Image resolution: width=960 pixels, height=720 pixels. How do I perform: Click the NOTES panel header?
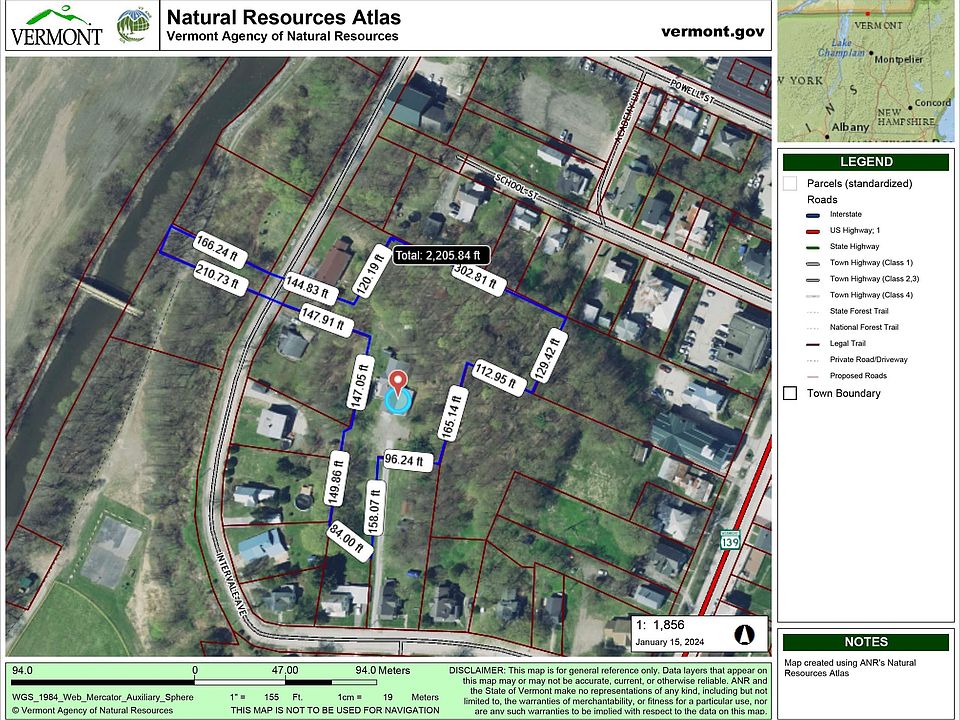coord(865,642)
